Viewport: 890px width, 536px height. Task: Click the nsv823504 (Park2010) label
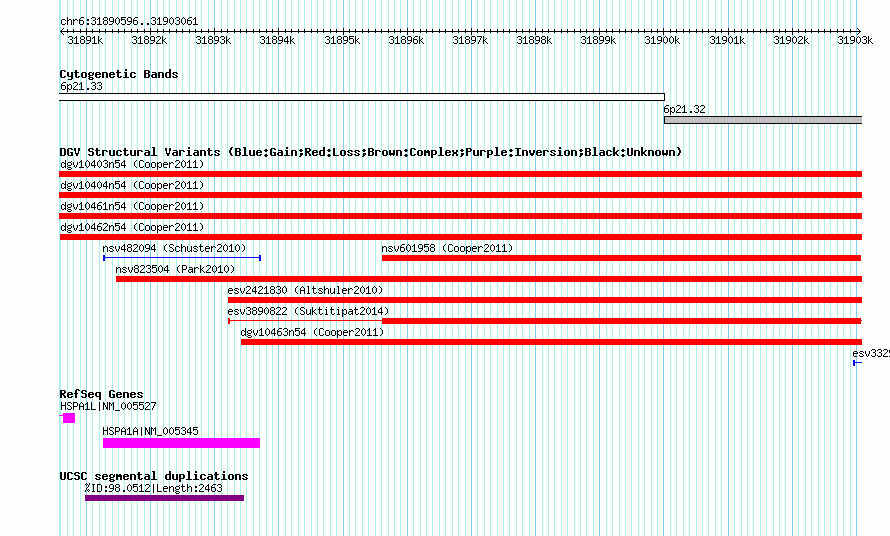(x=175, y=269)
